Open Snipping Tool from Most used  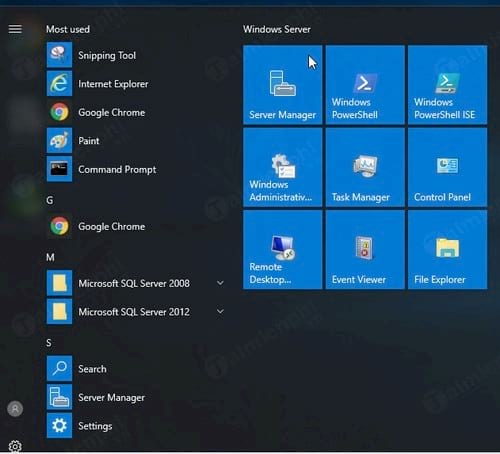coord(137,55)
